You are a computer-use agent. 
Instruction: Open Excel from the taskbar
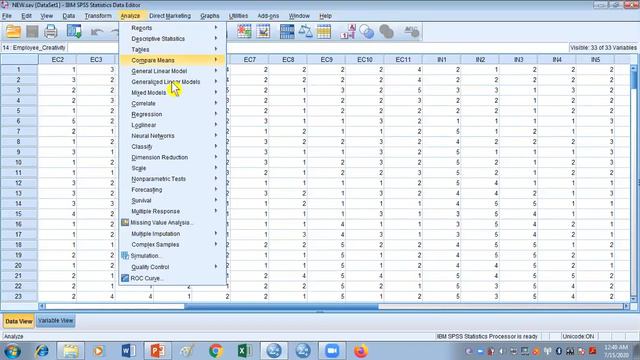click(x=245, y=351)
